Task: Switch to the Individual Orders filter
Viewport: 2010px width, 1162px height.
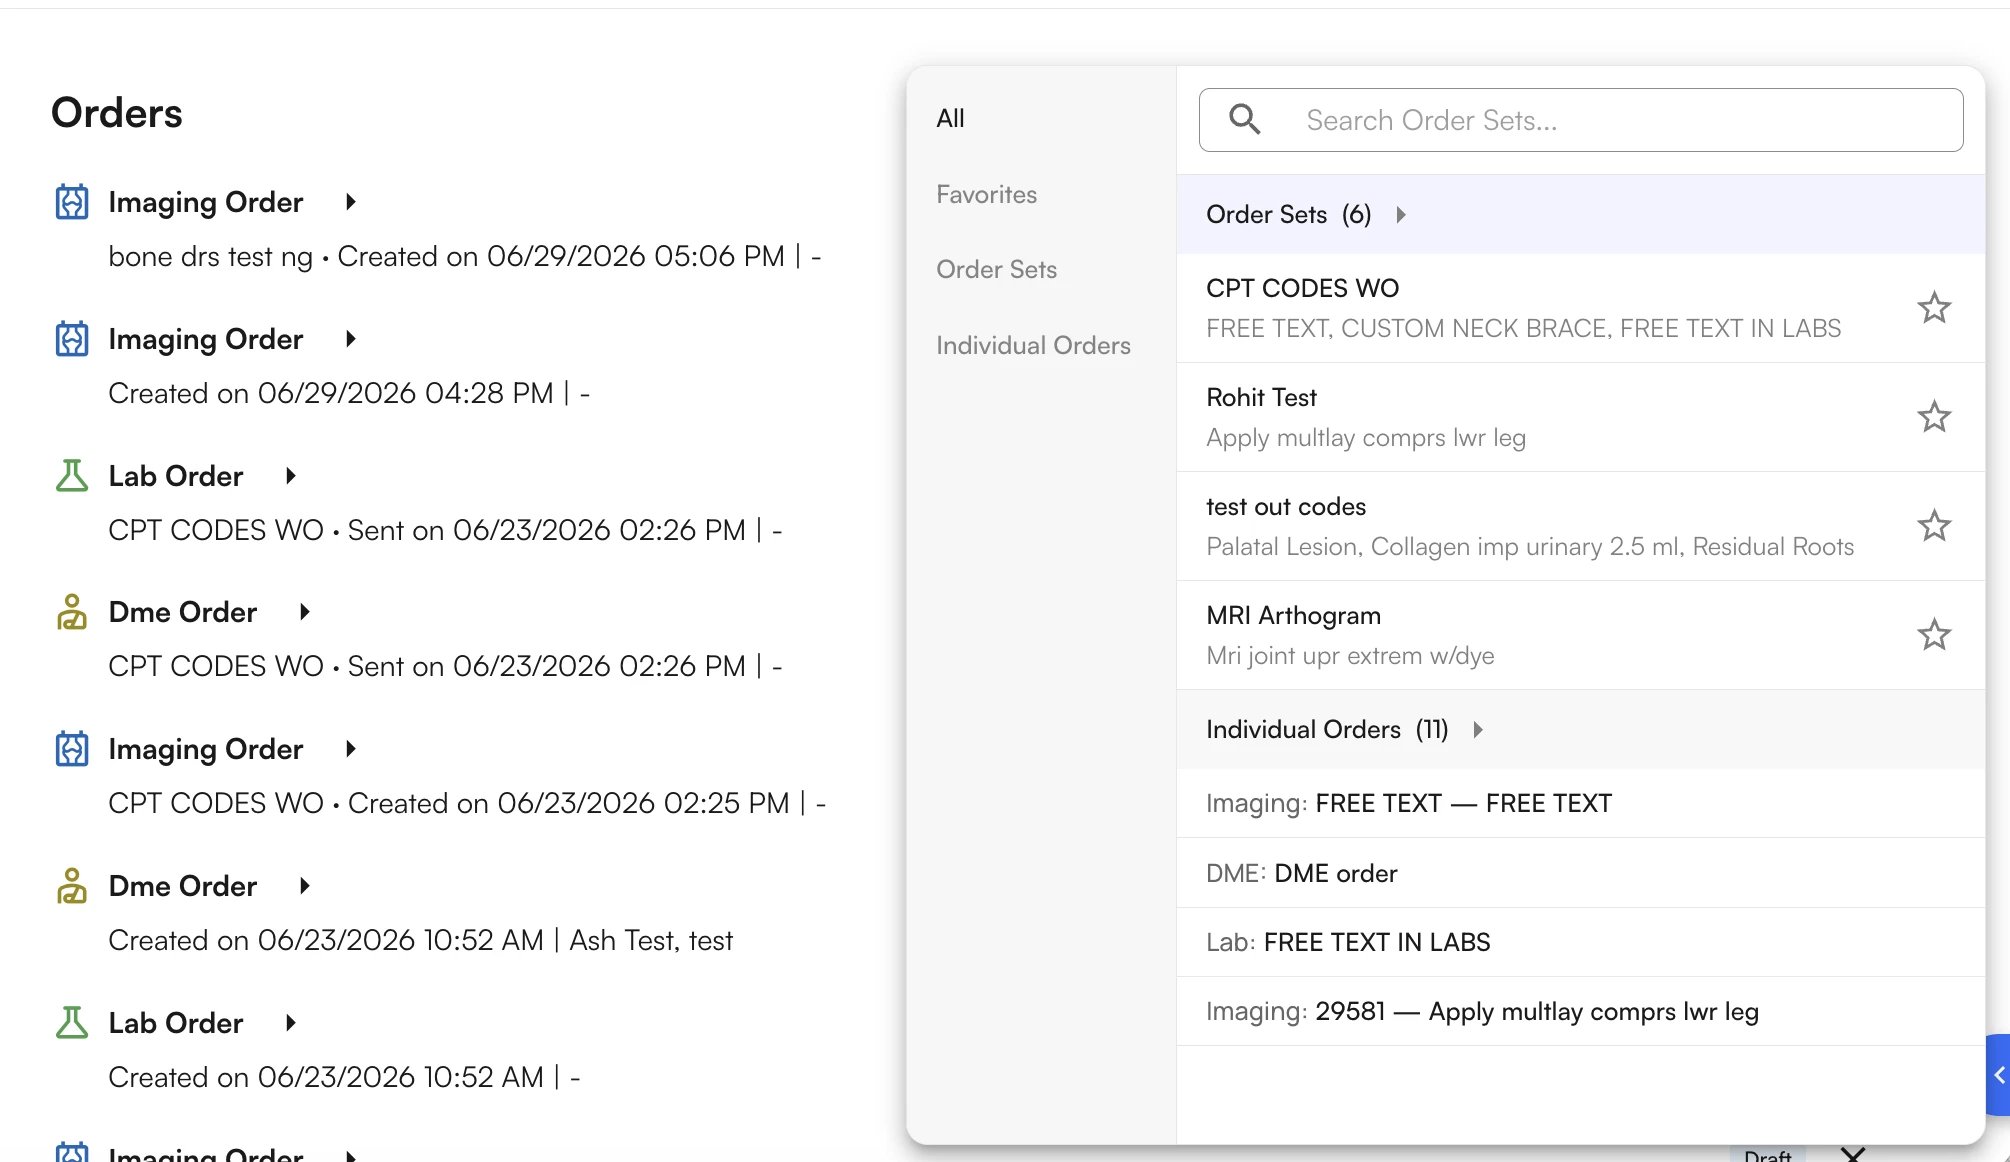Action: tap(1033, 346)
